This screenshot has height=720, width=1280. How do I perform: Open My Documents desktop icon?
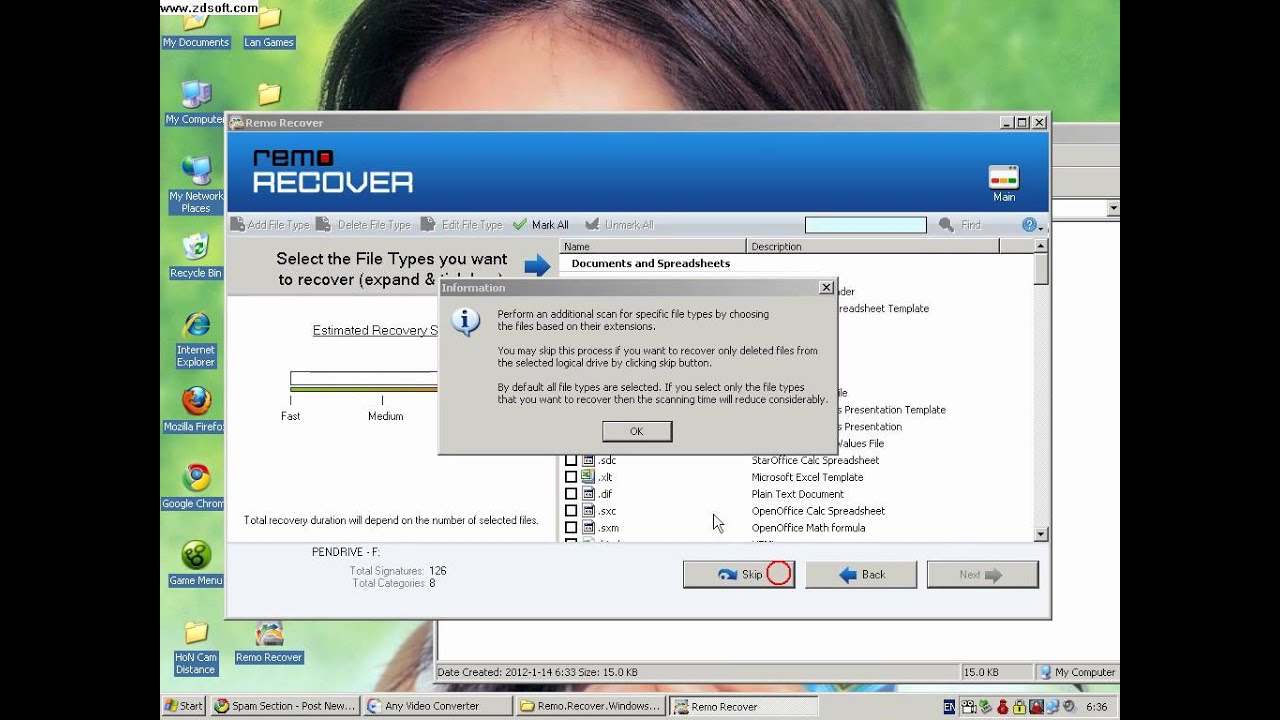point(196,28)
